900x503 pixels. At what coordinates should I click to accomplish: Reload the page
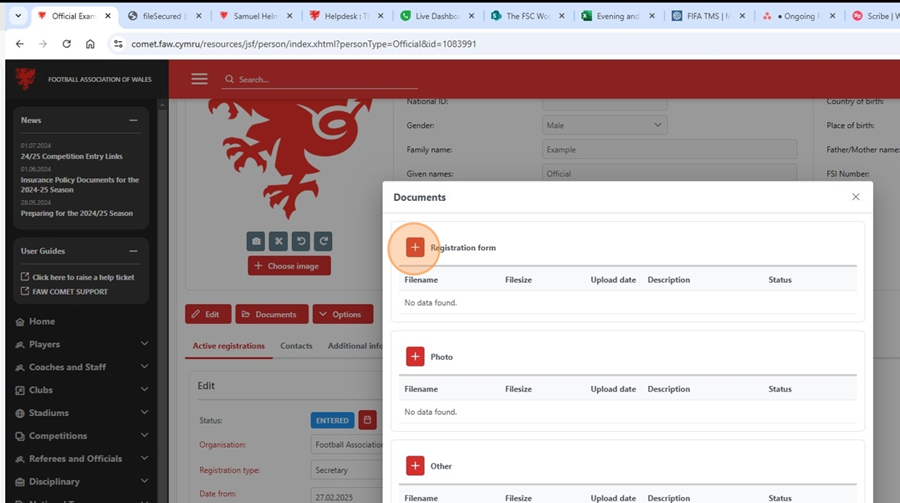67,44
